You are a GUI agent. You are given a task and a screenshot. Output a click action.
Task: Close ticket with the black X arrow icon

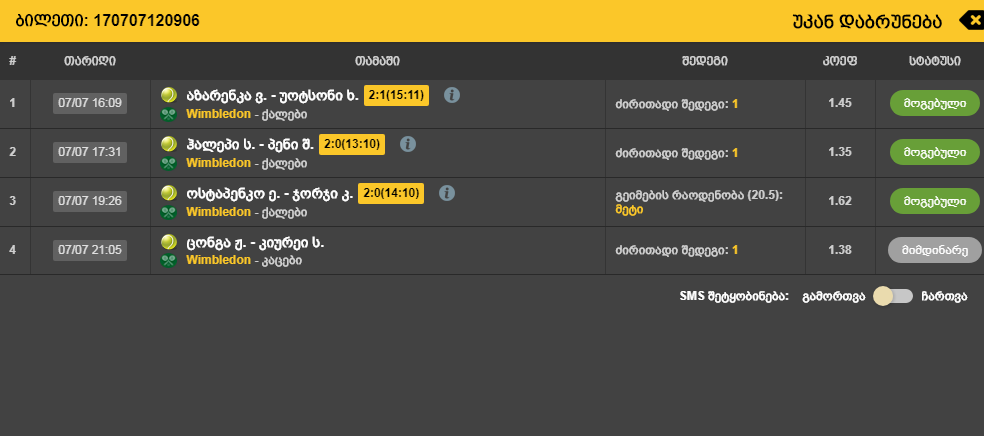point(971,21)
